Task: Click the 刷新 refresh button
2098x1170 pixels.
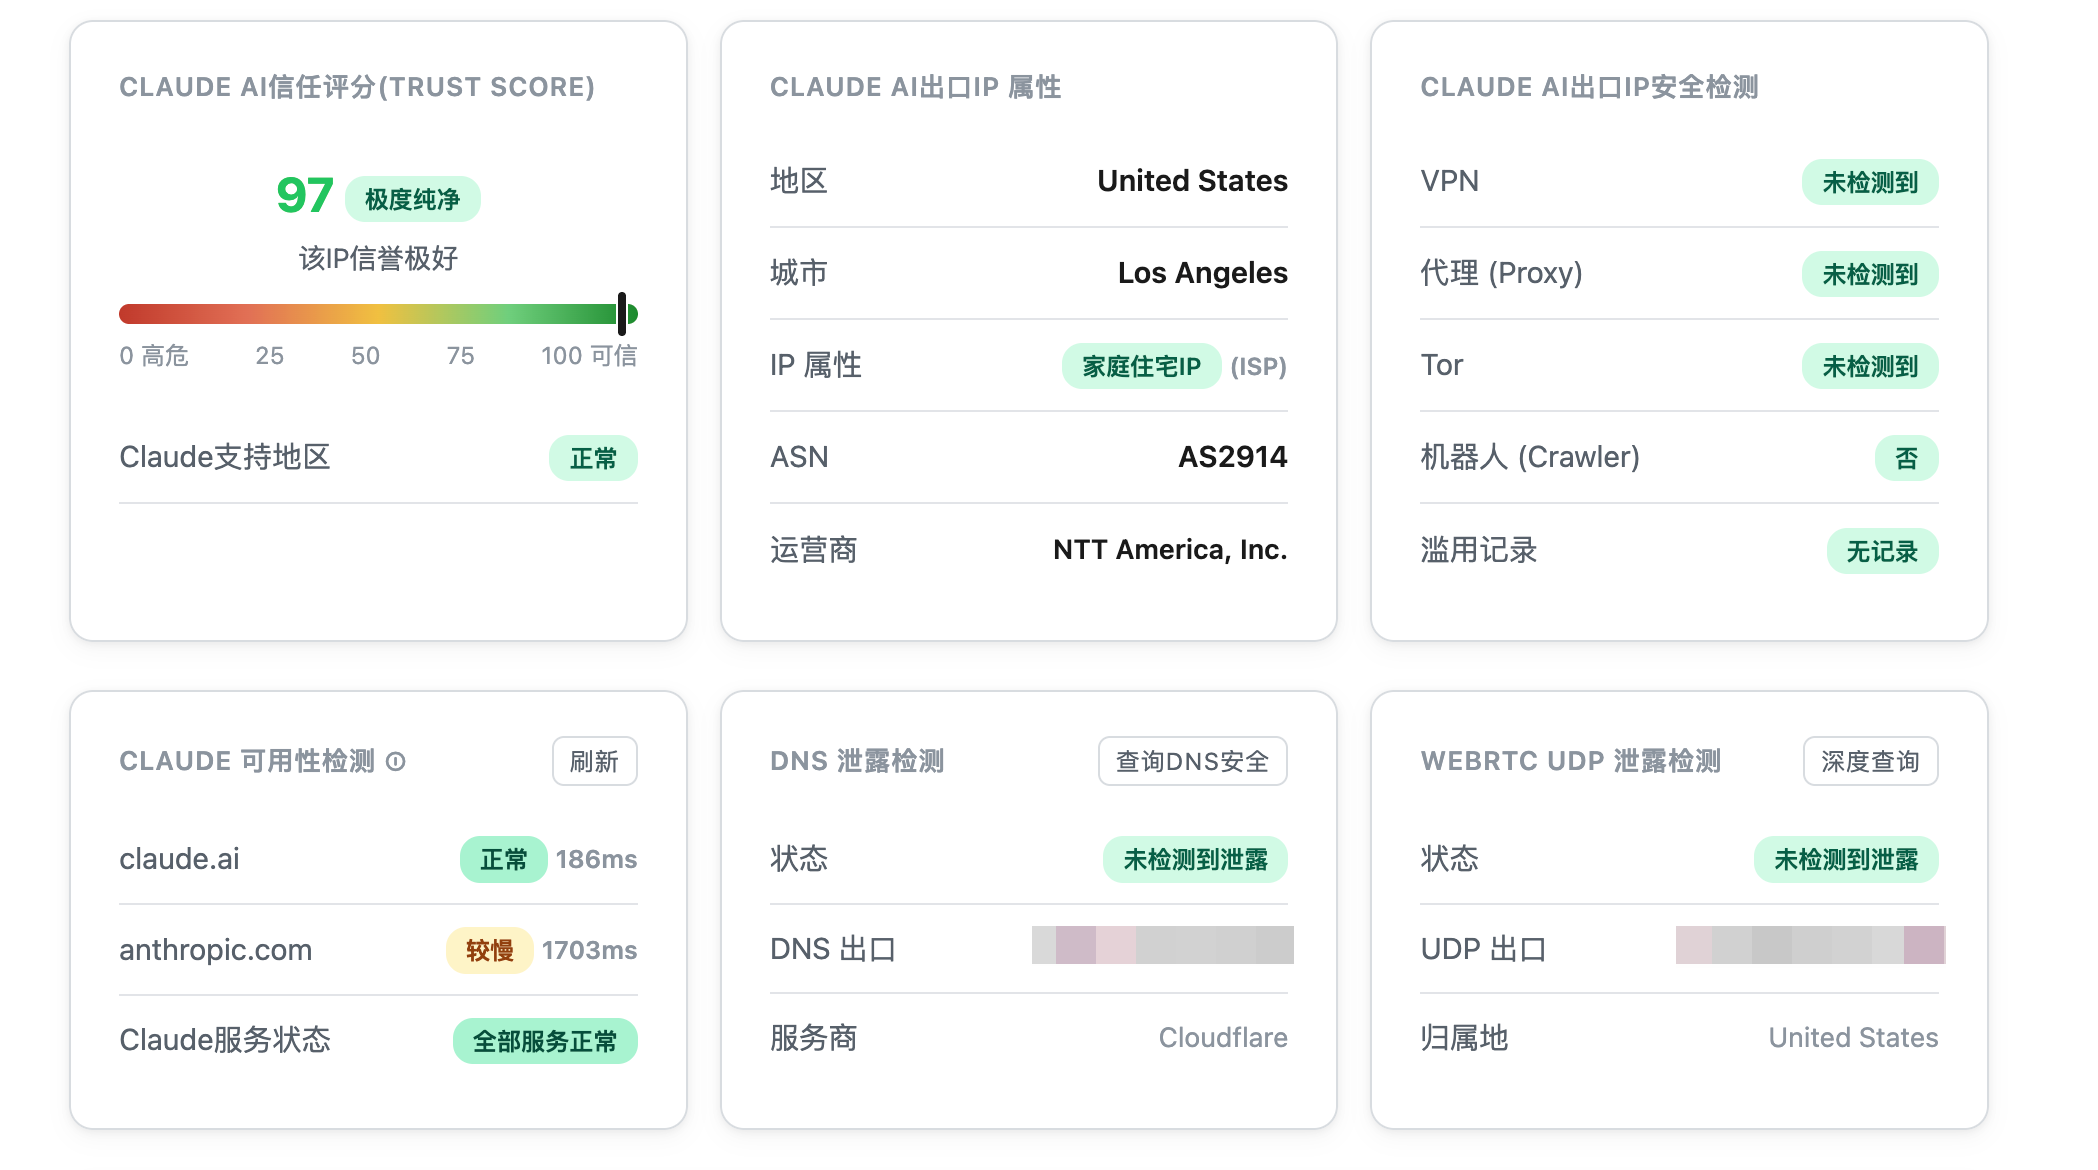Action: click(x=595, y=762)
